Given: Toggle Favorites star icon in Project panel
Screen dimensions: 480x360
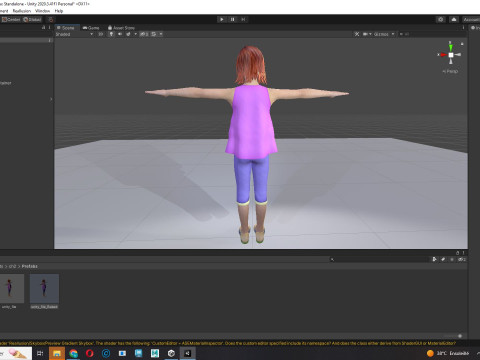Looking at the screenshot, I should (x=452, y=259).
